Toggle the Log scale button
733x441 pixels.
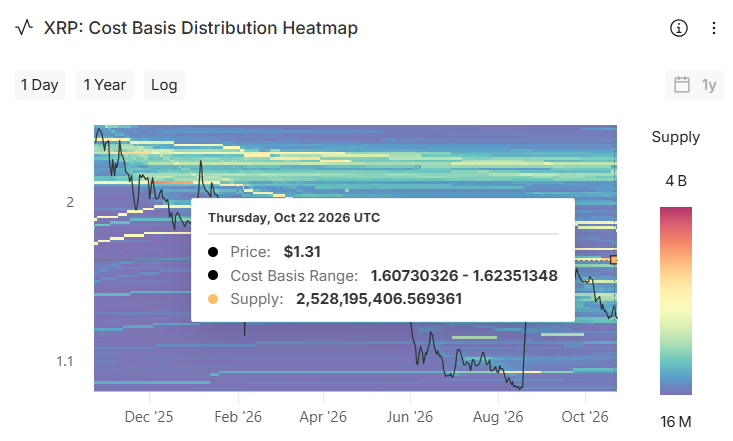pos(164,85)
